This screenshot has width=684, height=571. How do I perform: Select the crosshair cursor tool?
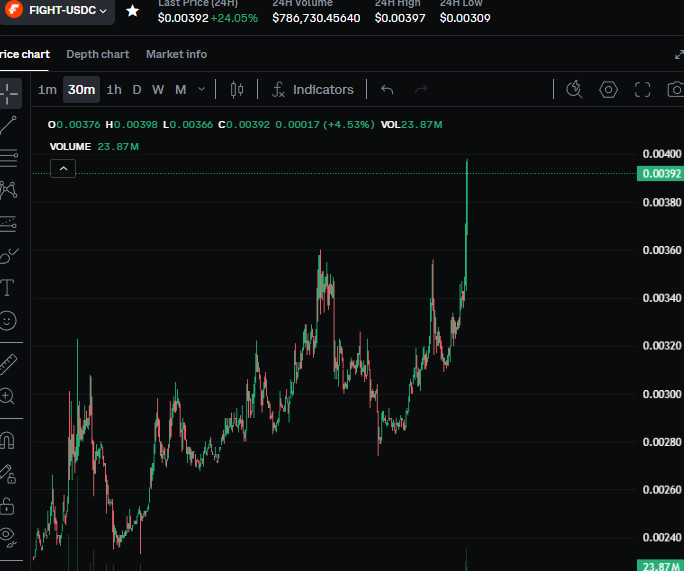coord(10,93)
